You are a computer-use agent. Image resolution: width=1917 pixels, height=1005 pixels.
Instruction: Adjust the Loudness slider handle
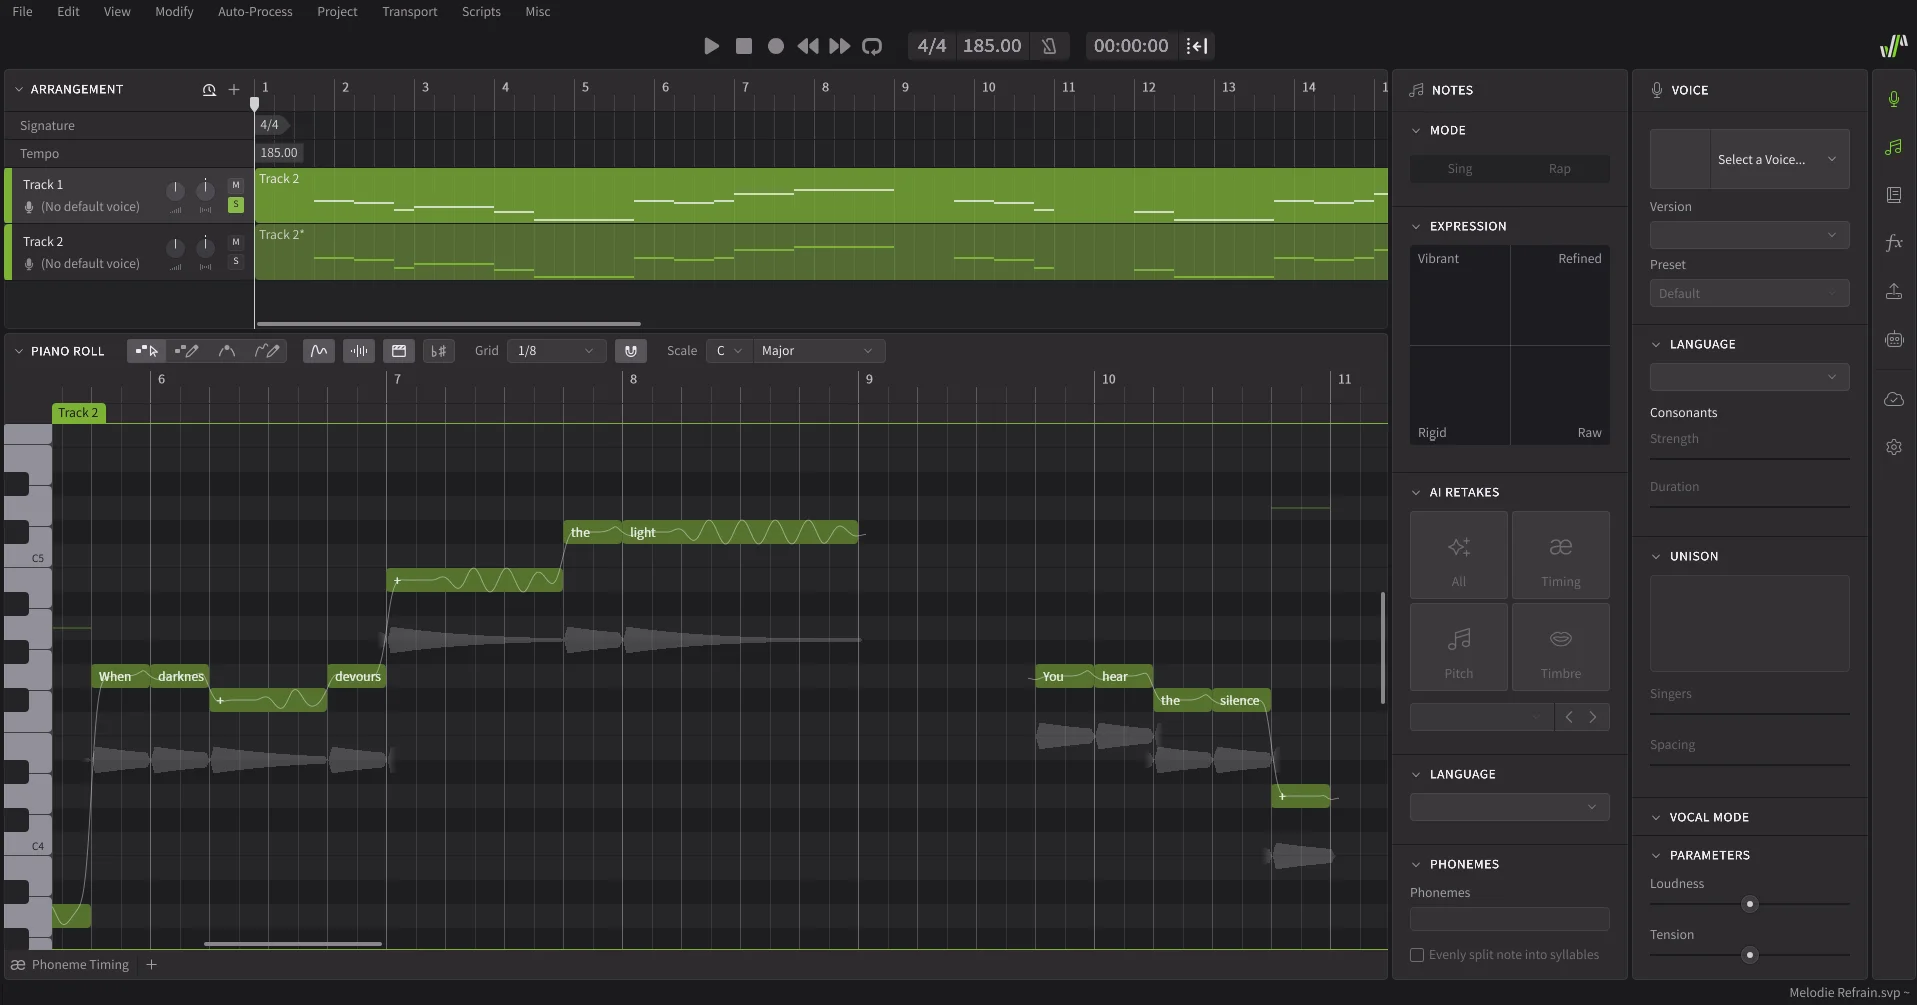1749,904
